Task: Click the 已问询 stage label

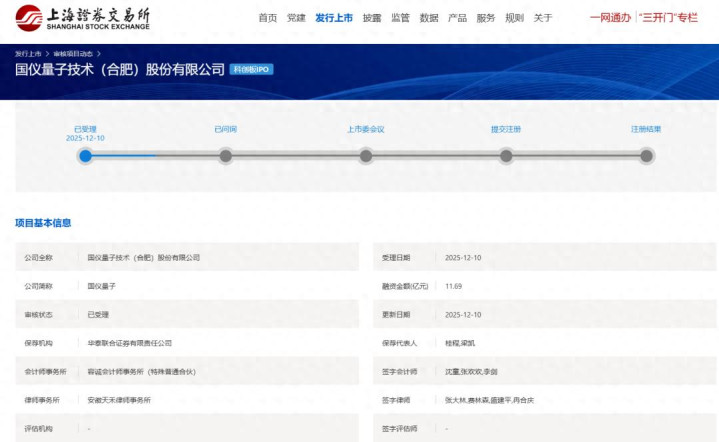Action: 226,129
